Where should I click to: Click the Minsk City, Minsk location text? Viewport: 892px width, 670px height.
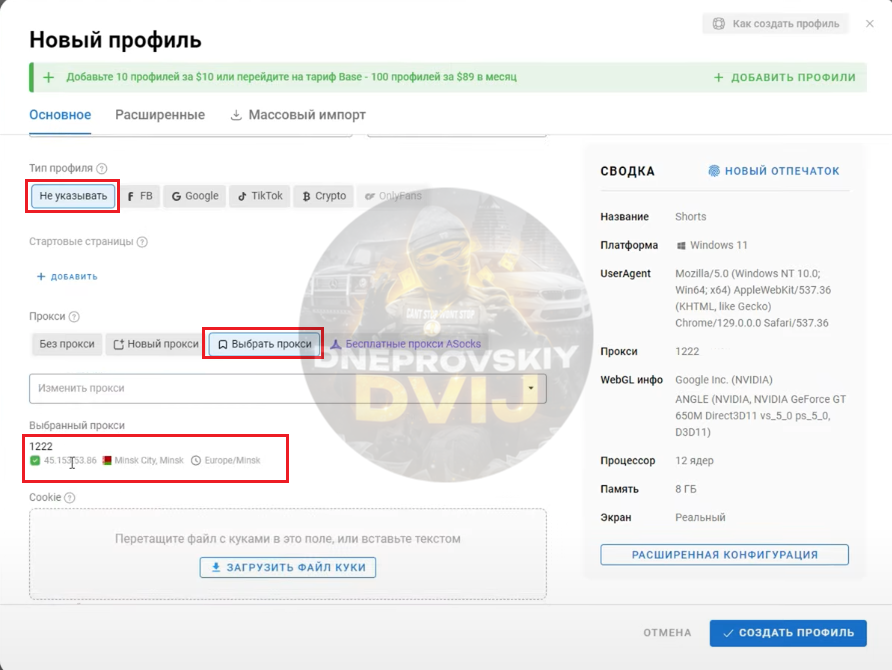click(149, 460)
